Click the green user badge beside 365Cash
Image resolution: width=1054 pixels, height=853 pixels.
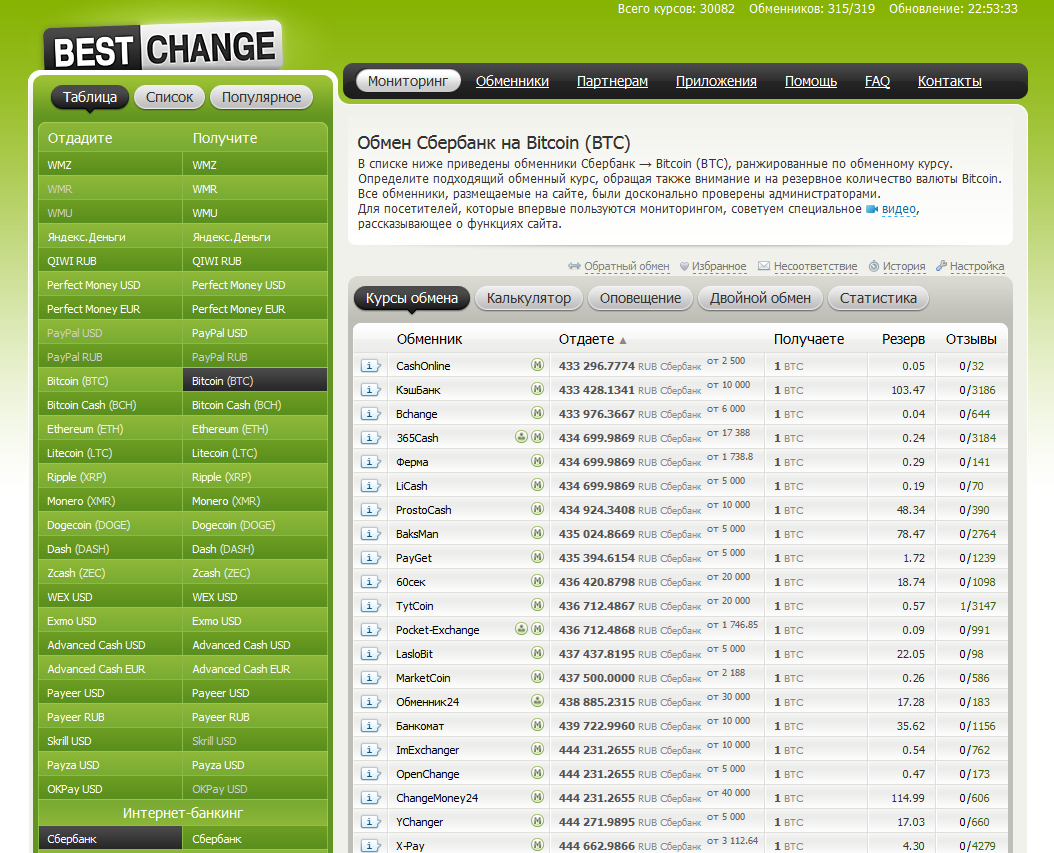tap(521, 437)
